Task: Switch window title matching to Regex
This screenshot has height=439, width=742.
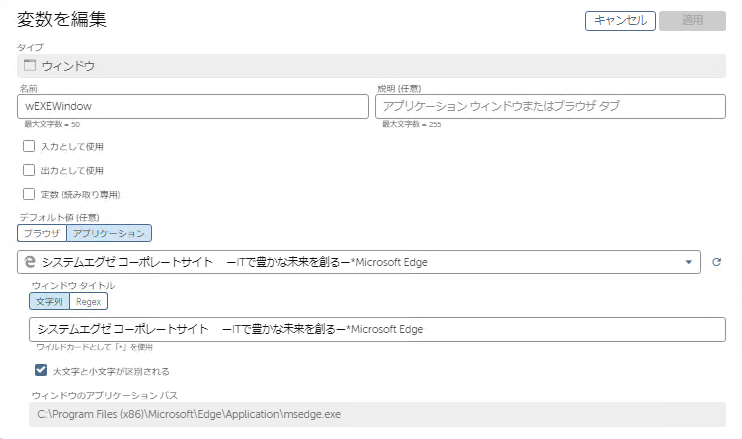Action: click(x=89, y=301)
